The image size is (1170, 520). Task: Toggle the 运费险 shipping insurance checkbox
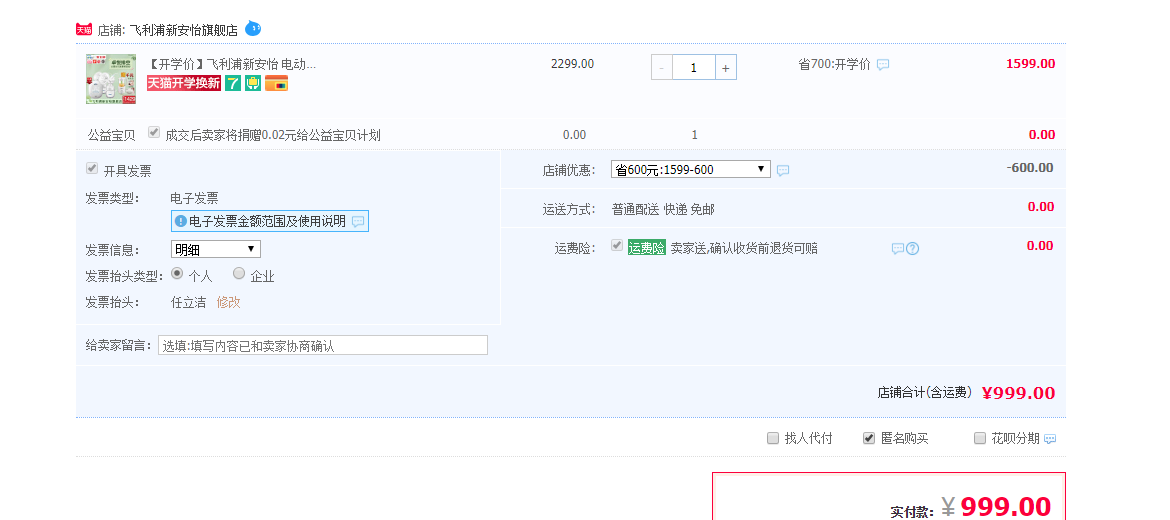[617, 245]
